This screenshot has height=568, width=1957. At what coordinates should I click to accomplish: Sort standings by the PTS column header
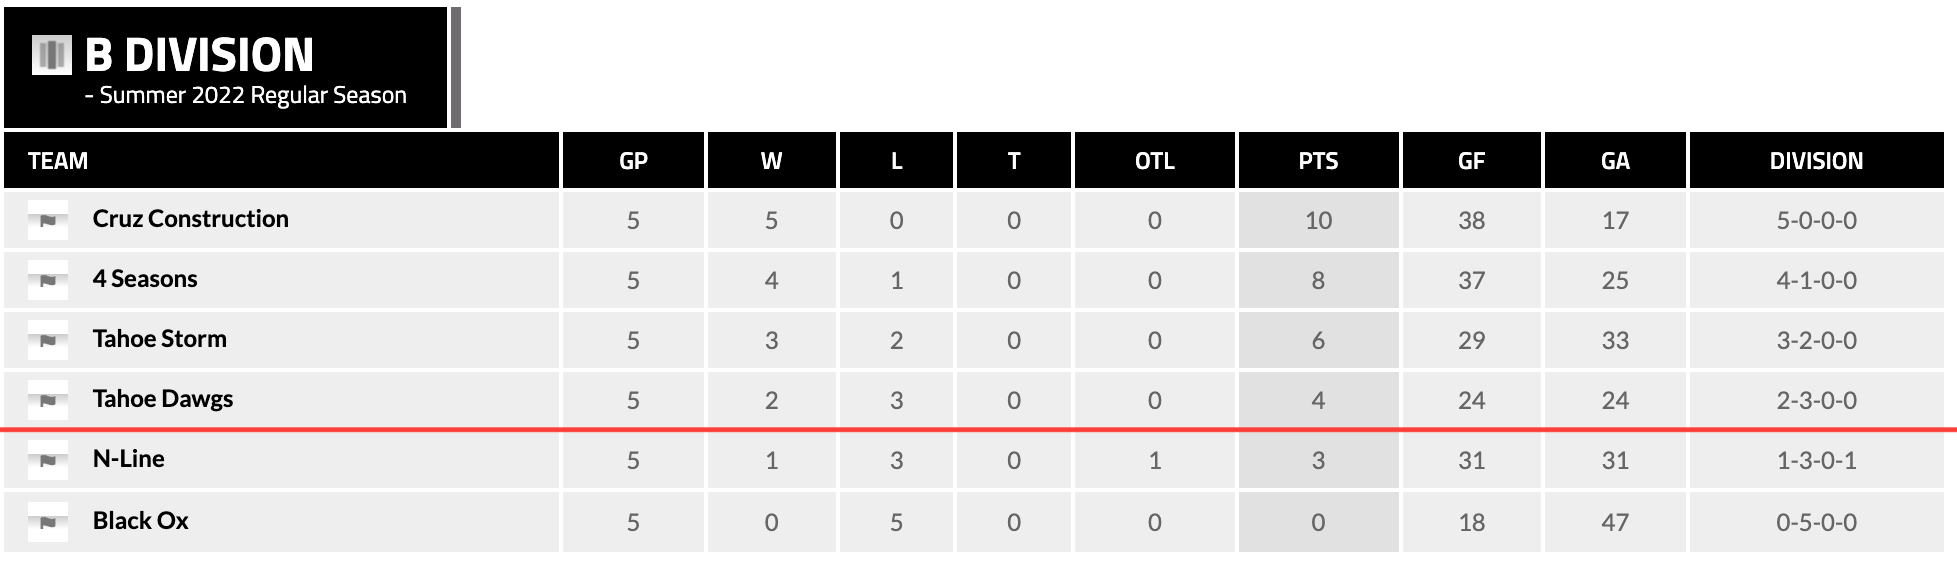[1318, 161]
